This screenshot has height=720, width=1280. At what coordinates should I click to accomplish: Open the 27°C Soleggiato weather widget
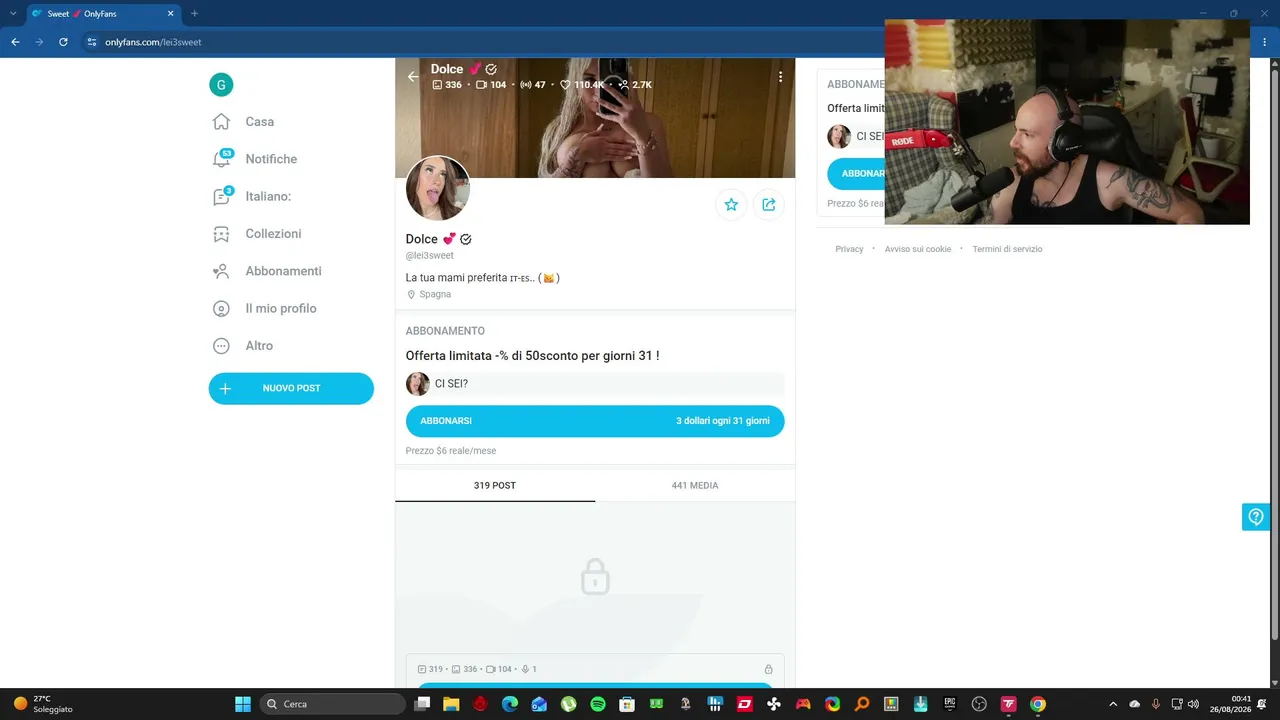pyautogui.click(x=44, y=704)
